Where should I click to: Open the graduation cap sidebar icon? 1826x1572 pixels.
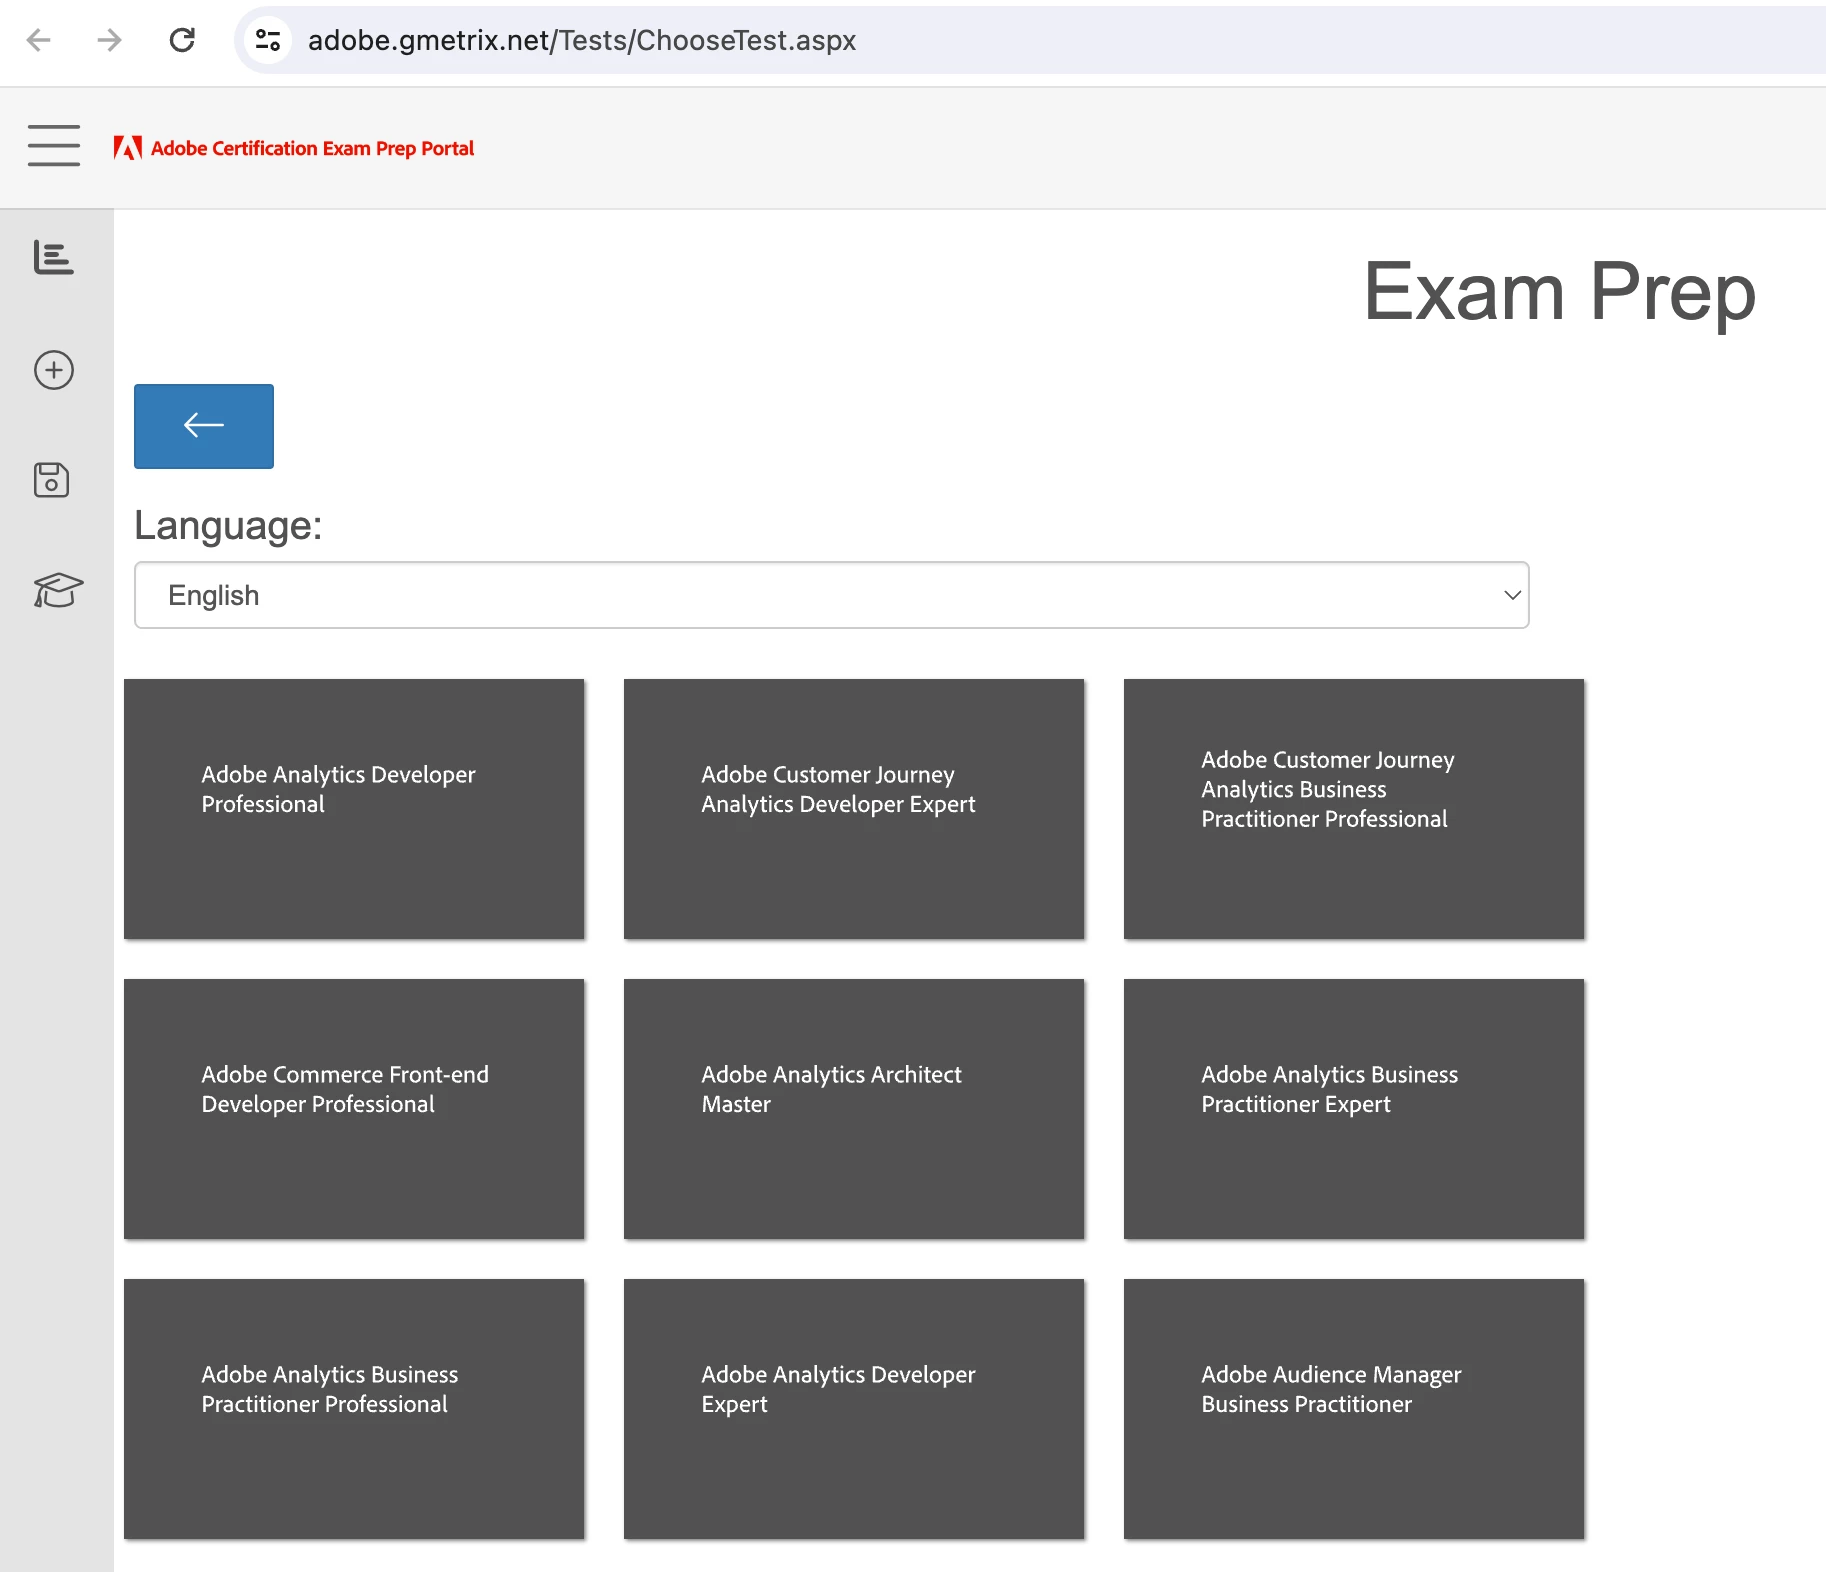pos(58,590)
